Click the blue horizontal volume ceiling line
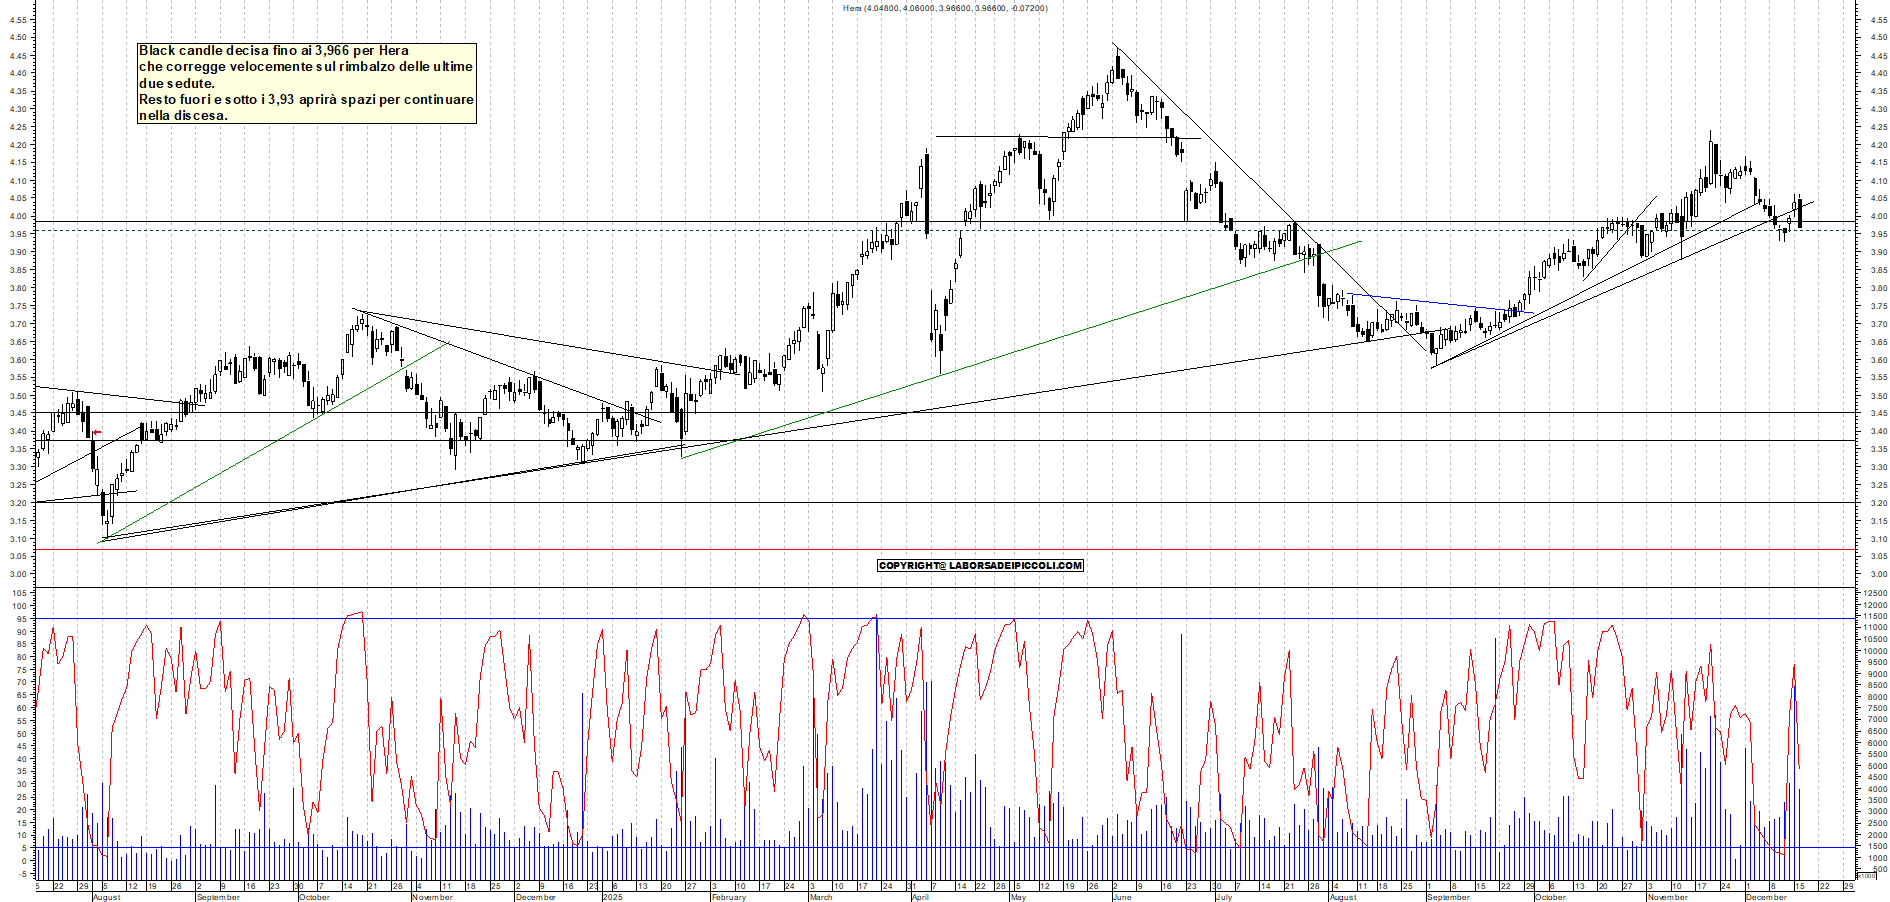 click(700, 618)
